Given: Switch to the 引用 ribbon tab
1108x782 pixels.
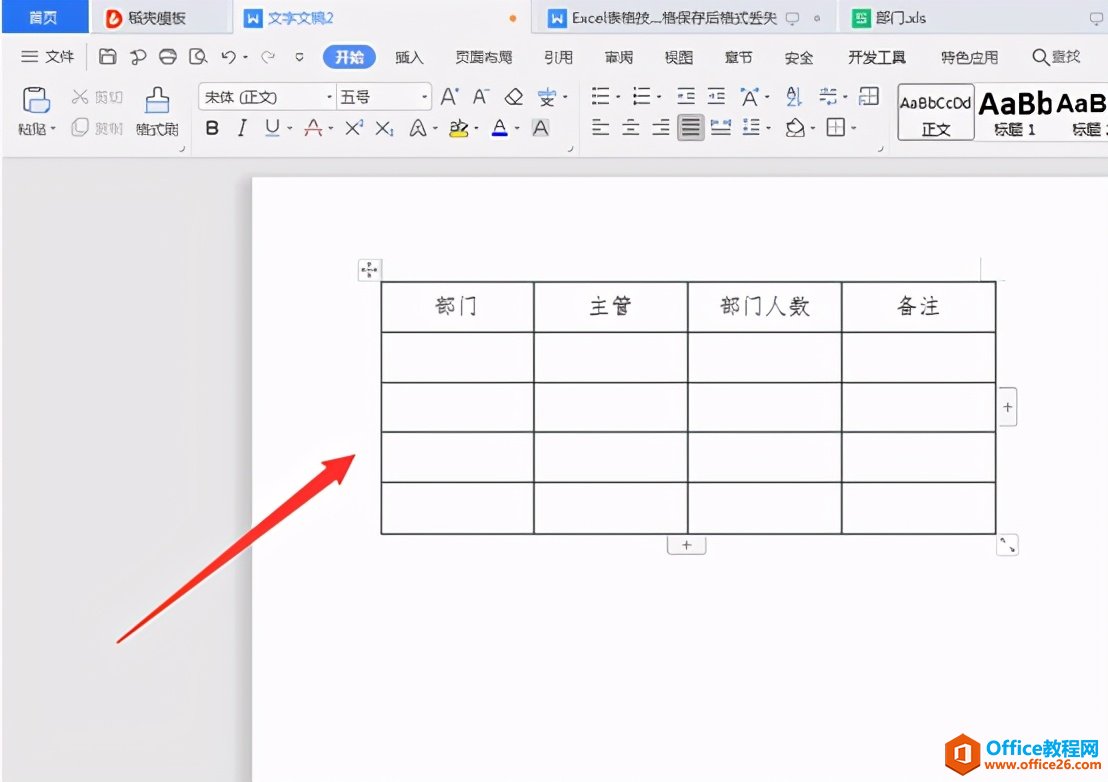Looking at the screenshot, I should click(558, 57).
